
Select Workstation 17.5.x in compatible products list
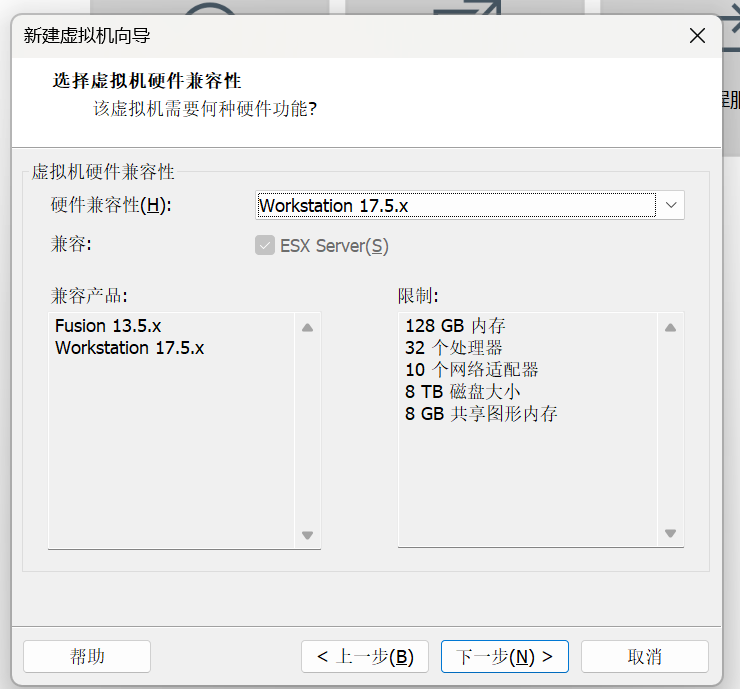click(x=130, y=348)
